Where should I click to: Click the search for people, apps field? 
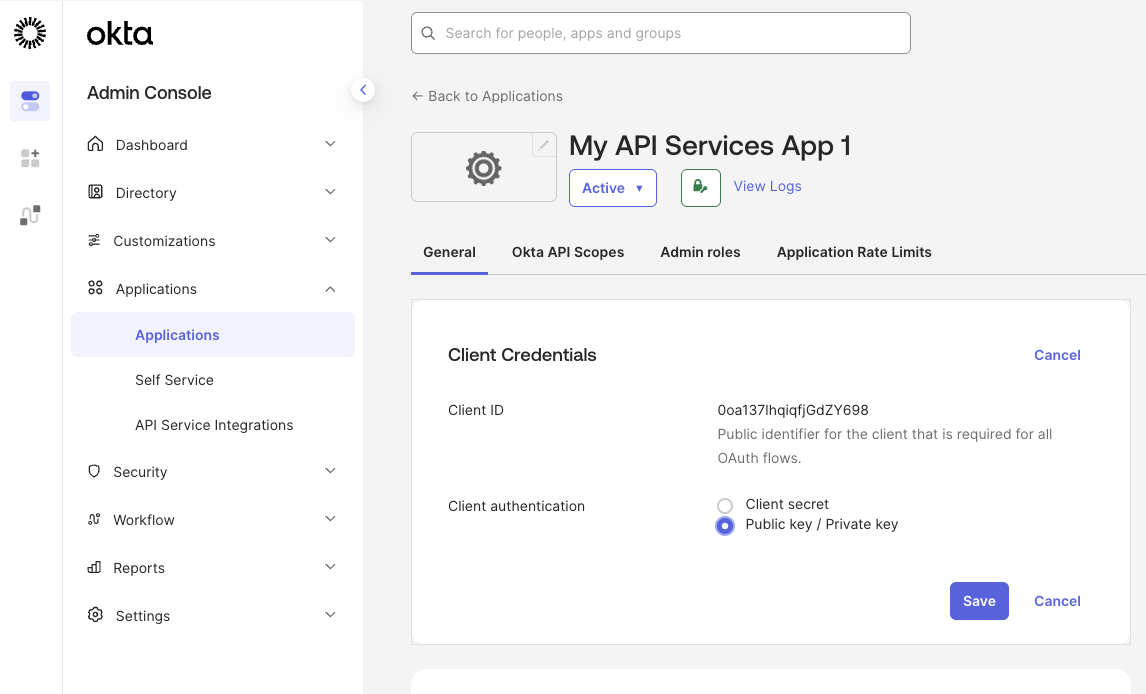pos(661,33)
